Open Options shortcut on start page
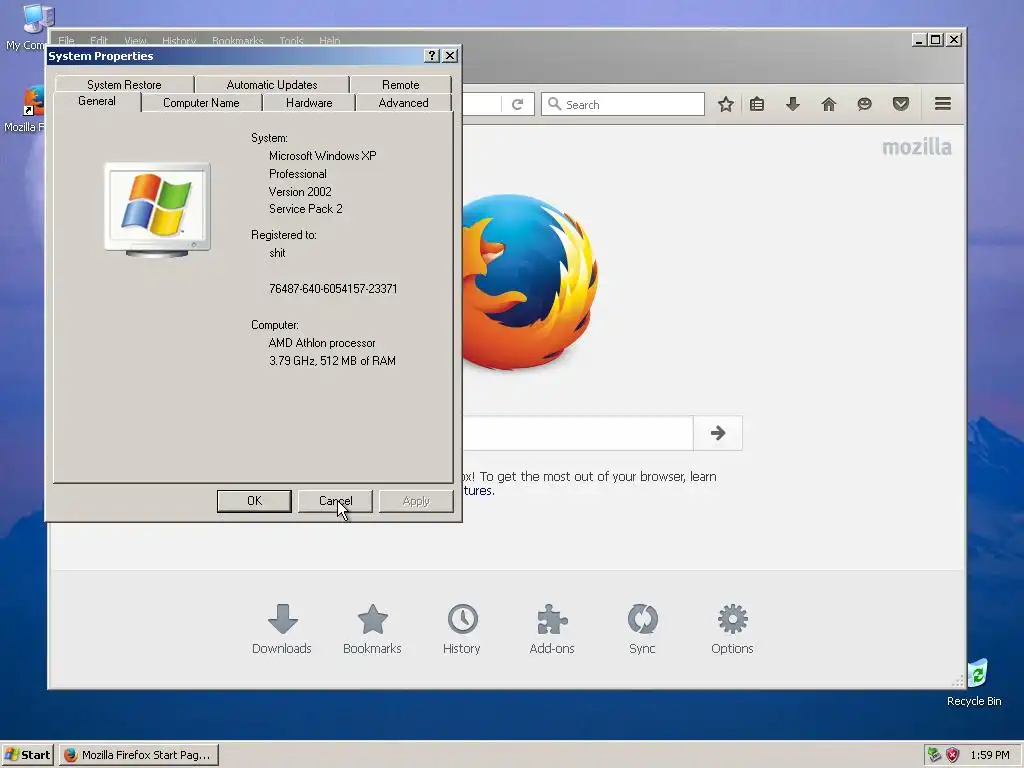Viewport: 1024px width, 768px height. 732,629
